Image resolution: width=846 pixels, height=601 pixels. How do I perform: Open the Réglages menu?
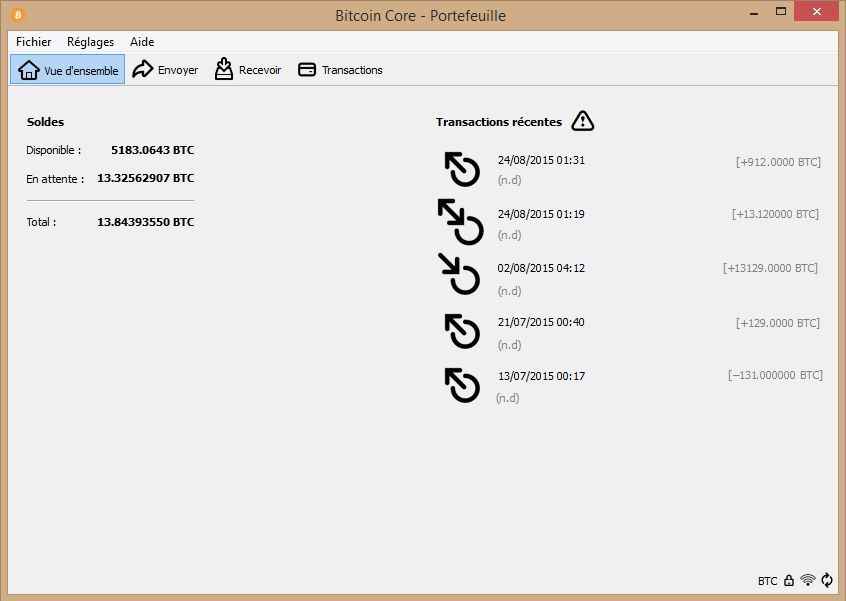point(90,42)
